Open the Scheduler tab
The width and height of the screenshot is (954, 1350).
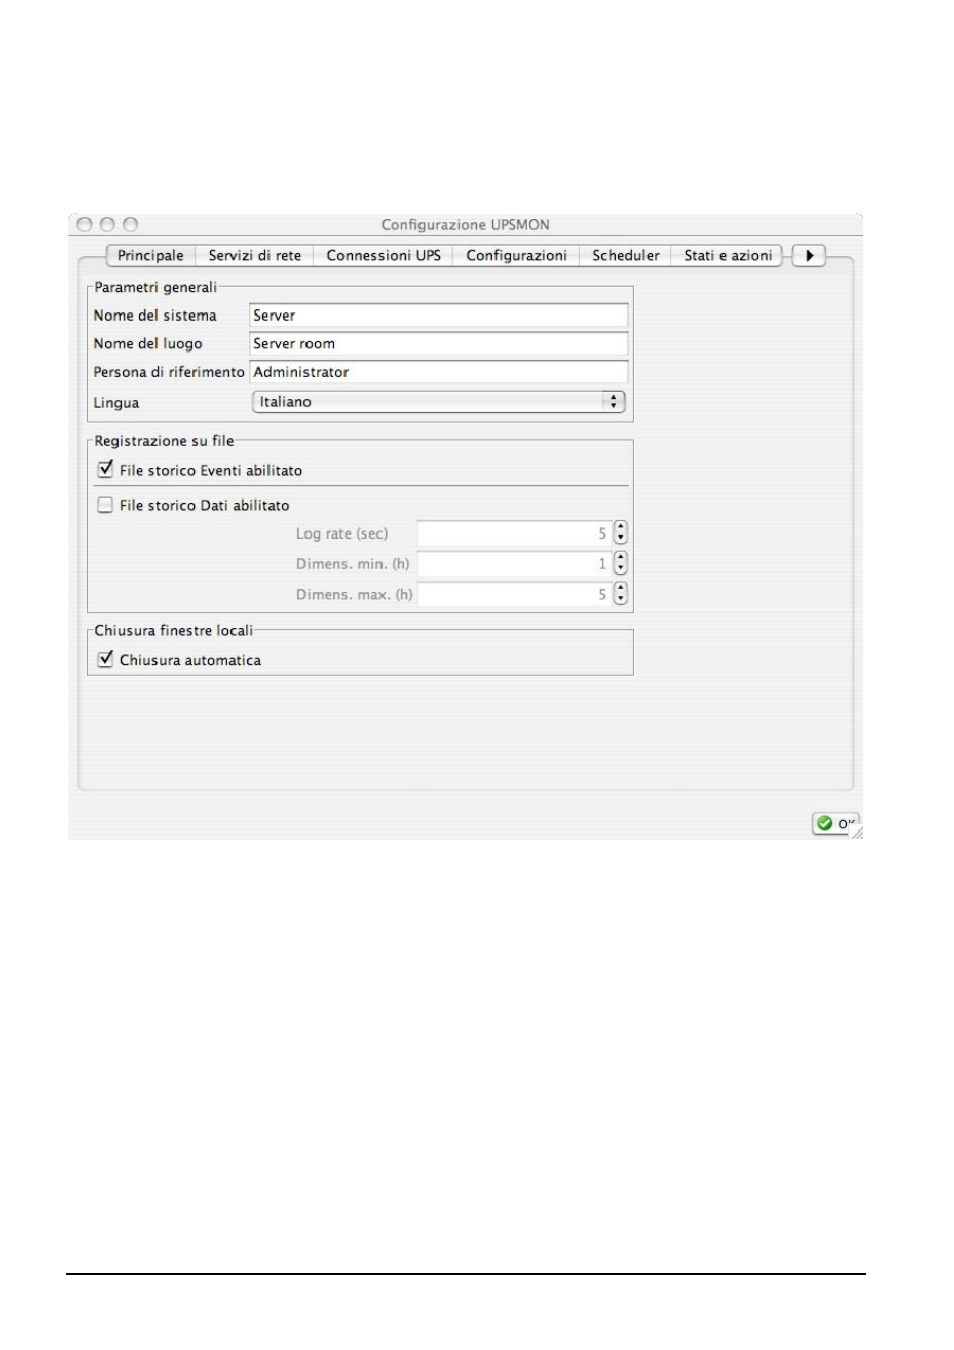click(x=625, y=256)
